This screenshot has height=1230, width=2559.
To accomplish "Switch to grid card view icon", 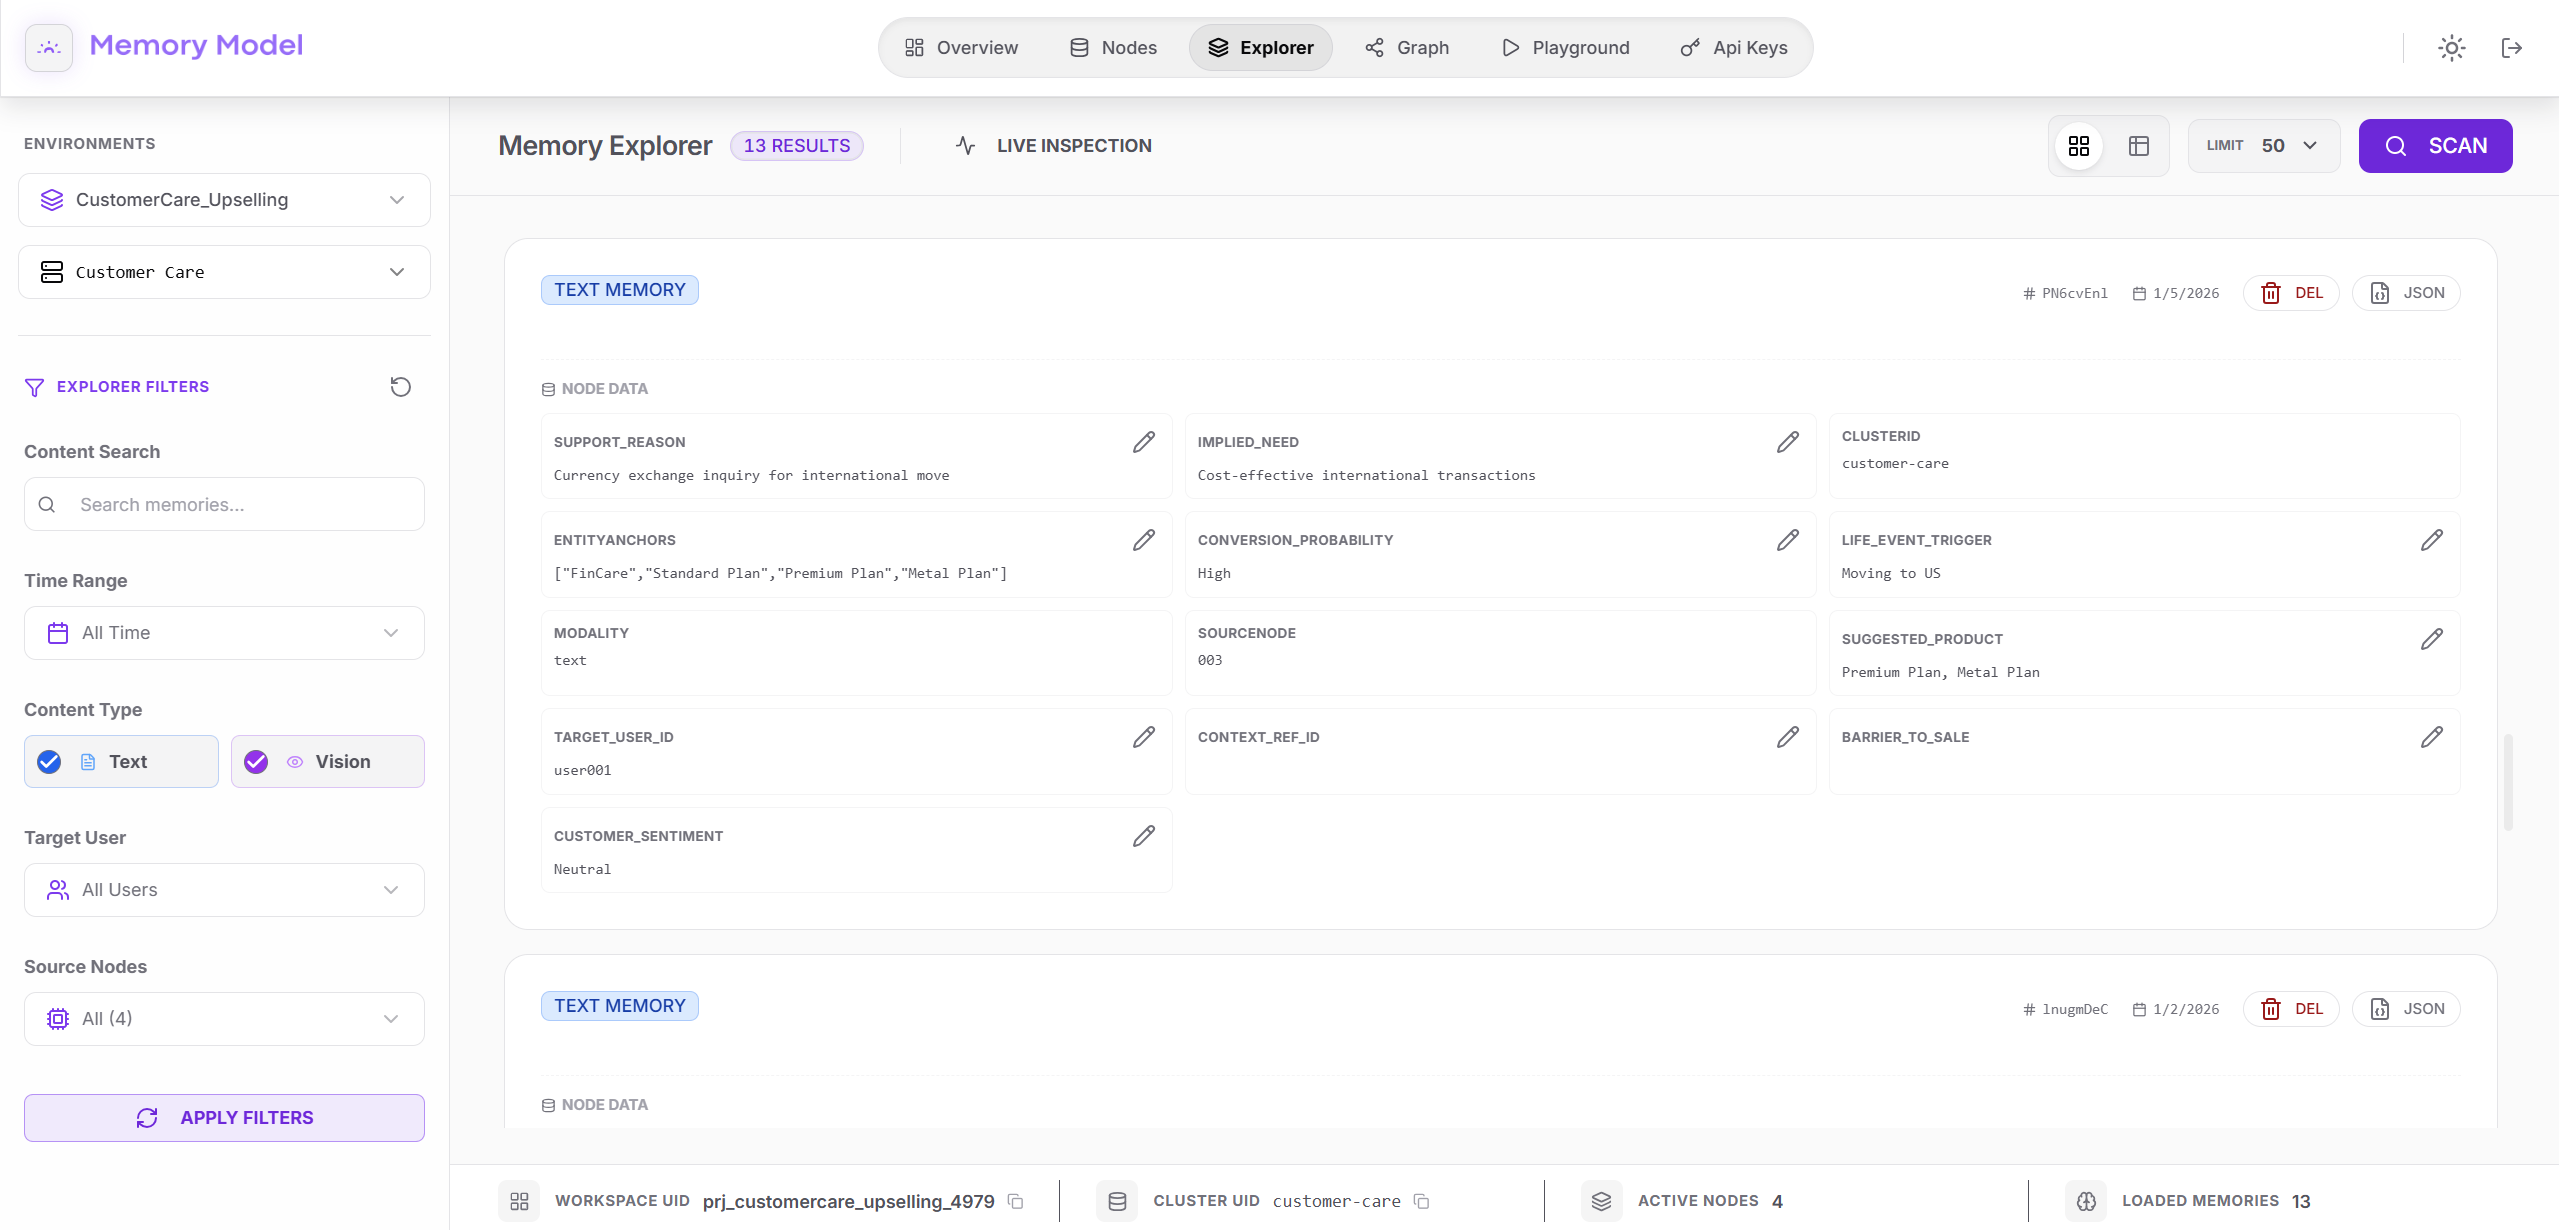I will pyautogui.click(x=2079, y=146).
